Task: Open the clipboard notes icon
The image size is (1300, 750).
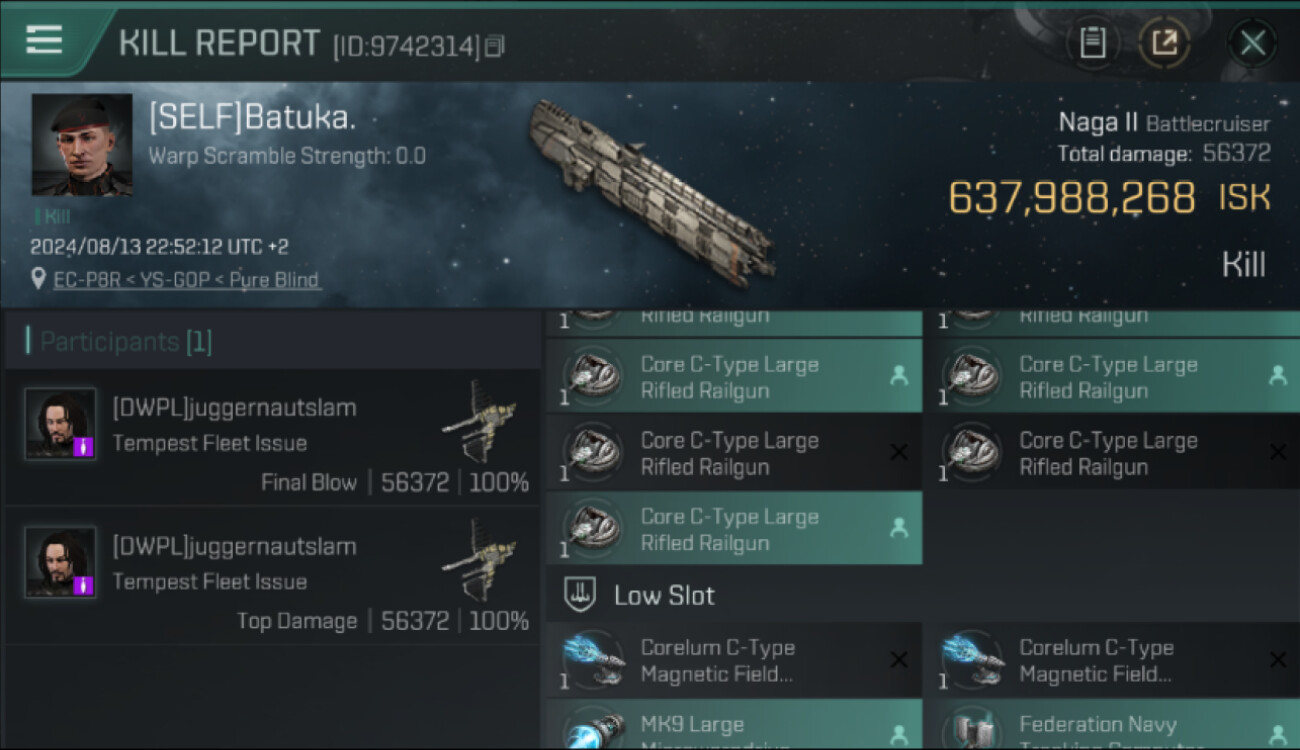Action: click(1093, 42)
